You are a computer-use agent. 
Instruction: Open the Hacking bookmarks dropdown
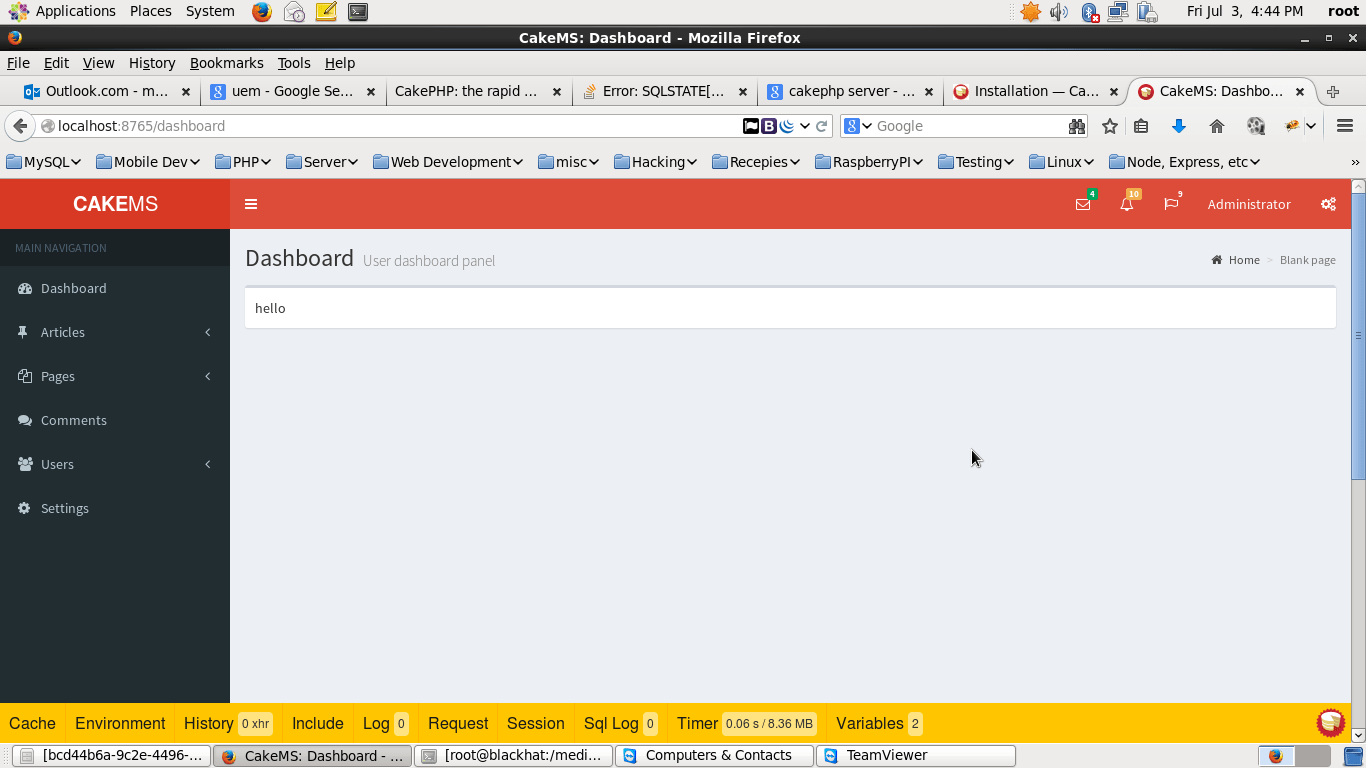(655, 161)
